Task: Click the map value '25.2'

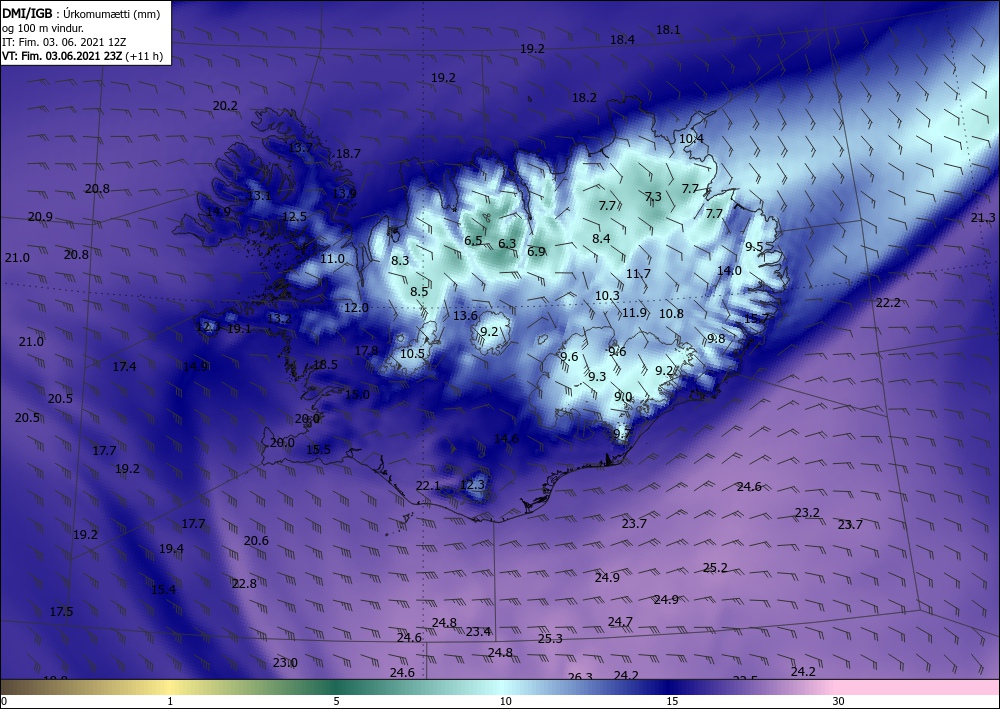Action: click(x=715, y=567)
